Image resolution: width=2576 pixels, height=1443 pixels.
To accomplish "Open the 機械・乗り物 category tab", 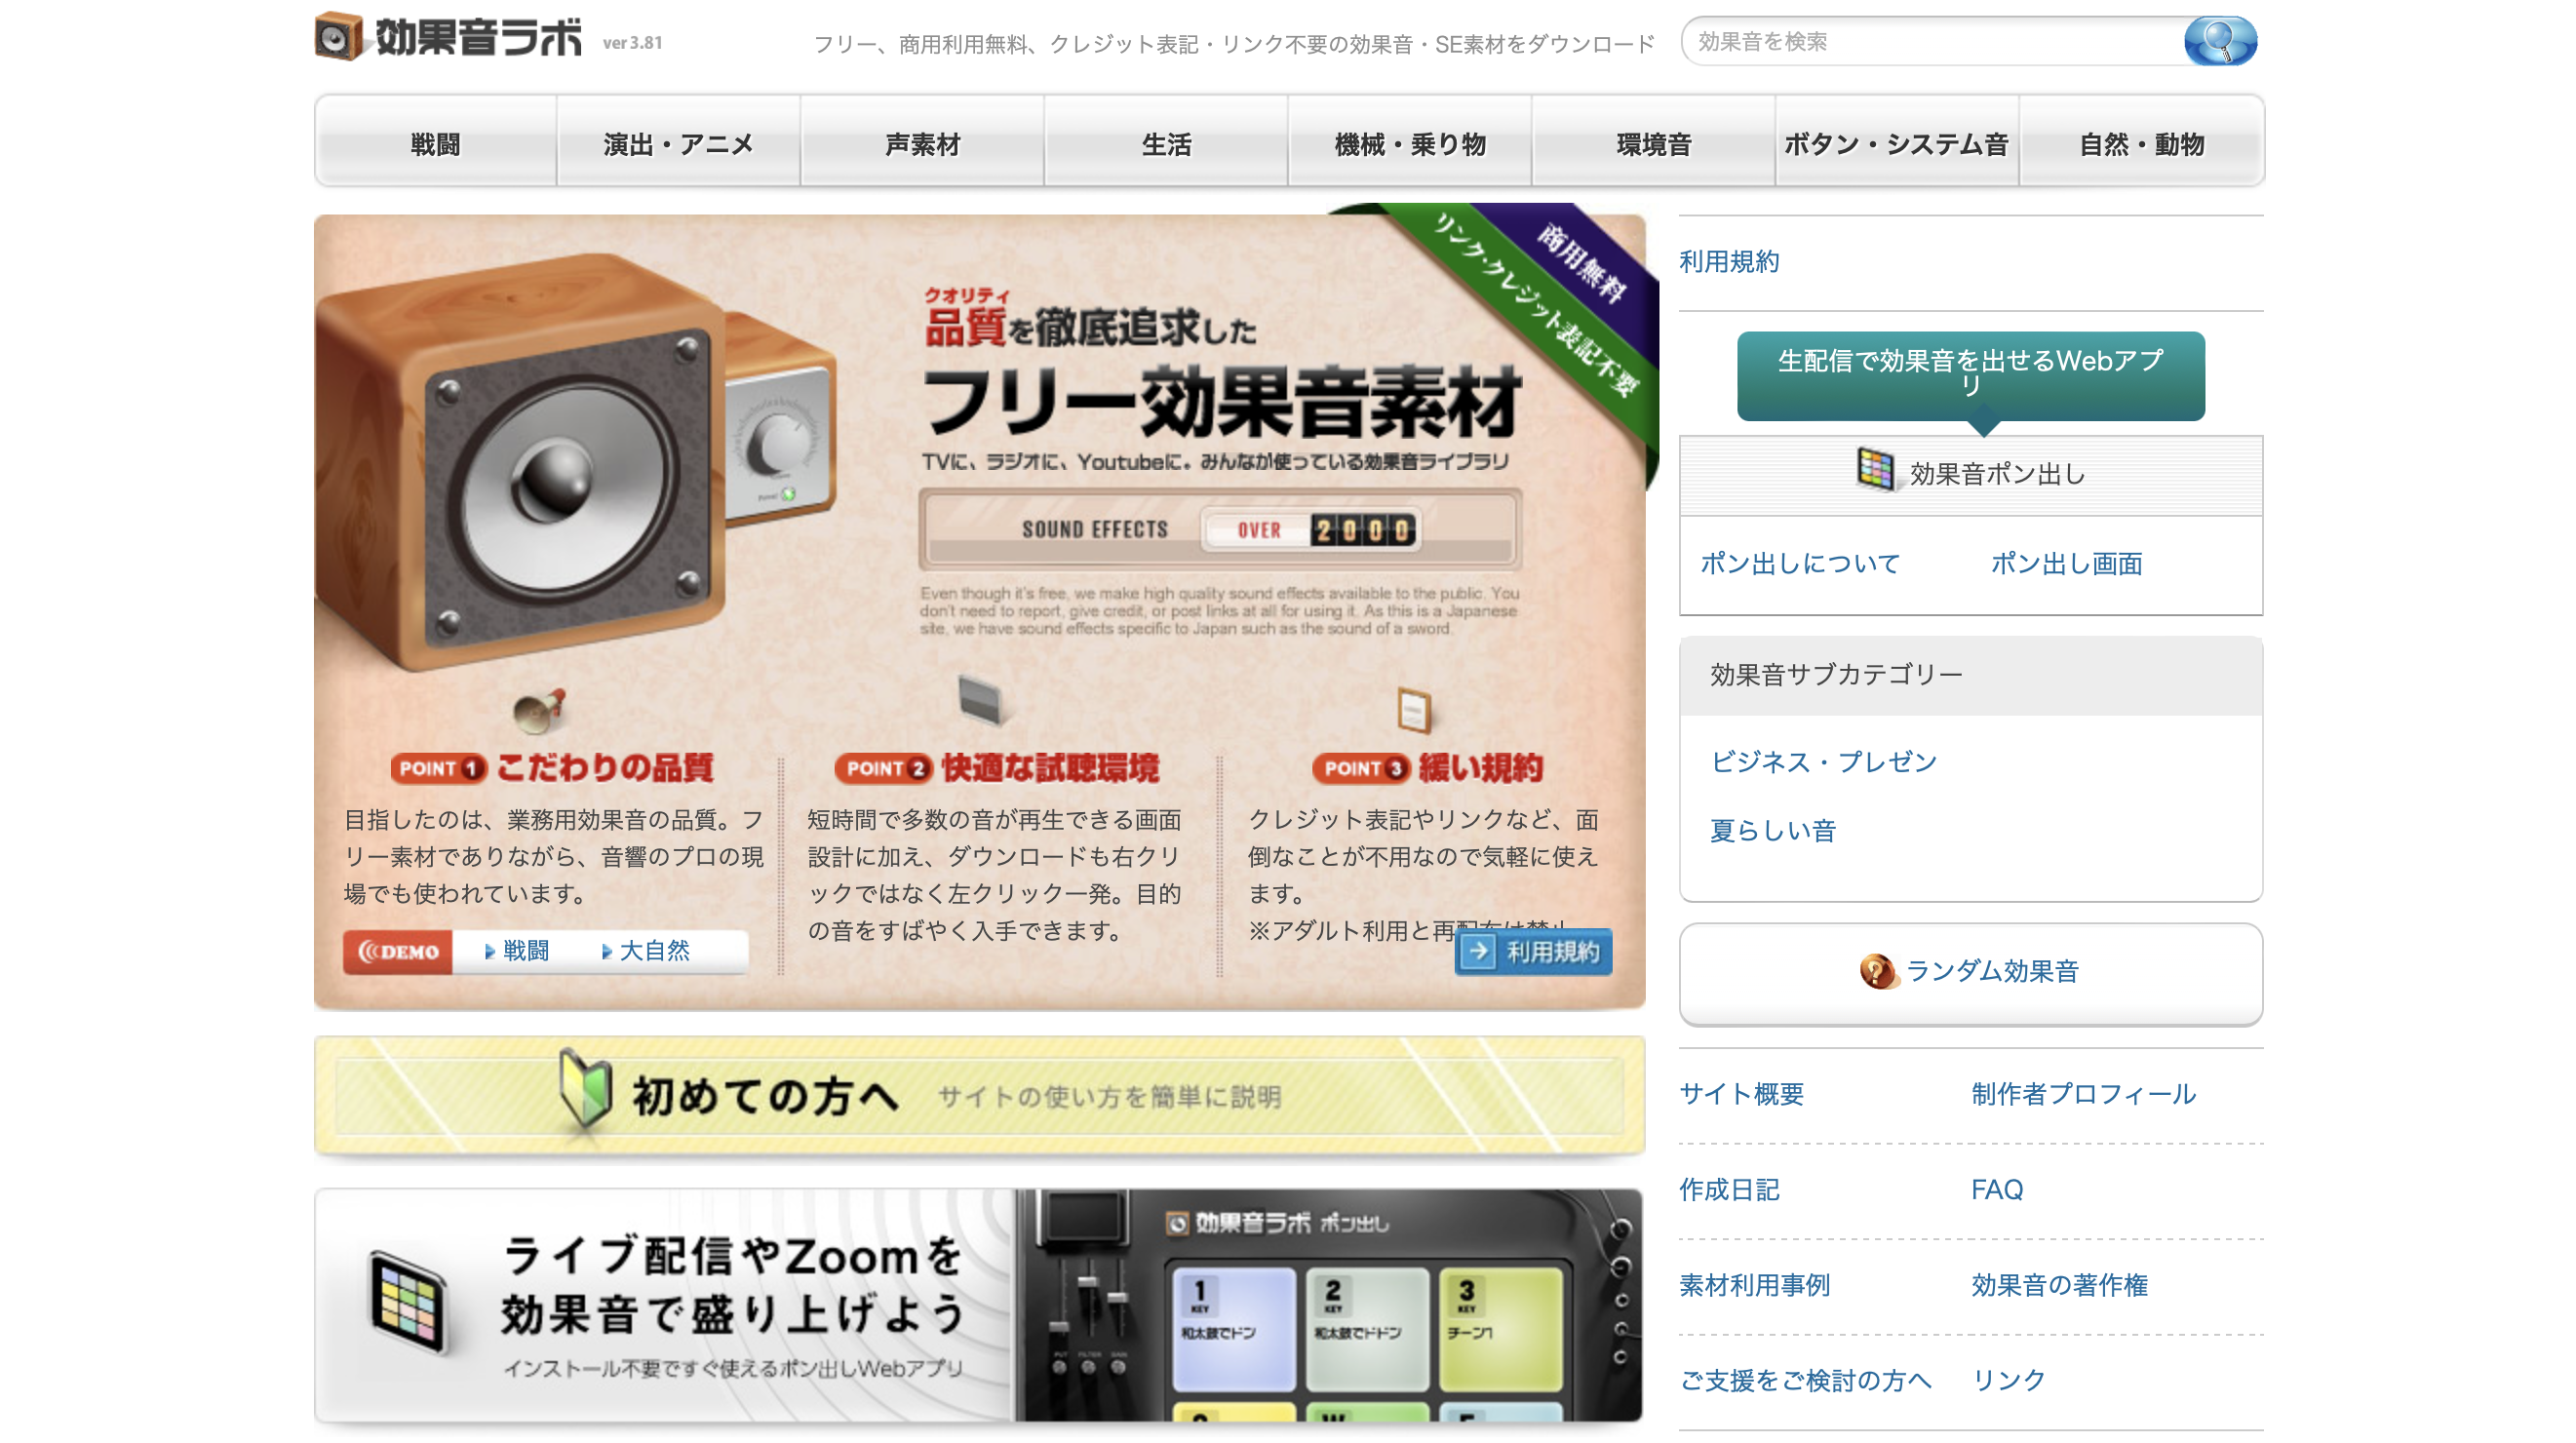I will (x=1410, y=143).
